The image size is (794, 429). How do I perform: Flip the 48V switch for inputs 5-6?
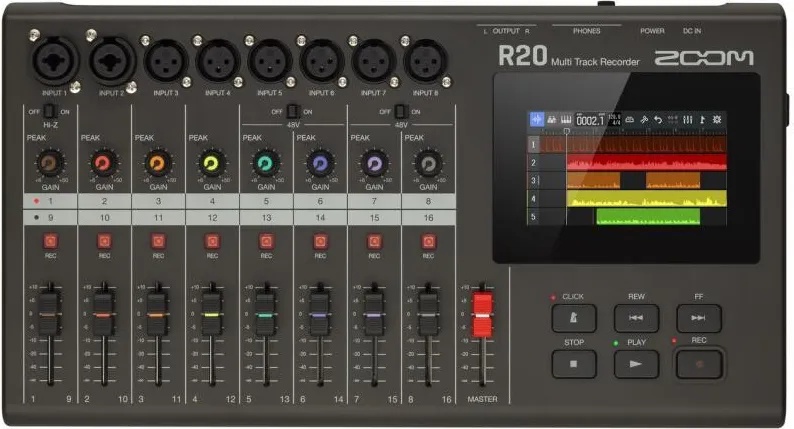[x=293, y=111]
